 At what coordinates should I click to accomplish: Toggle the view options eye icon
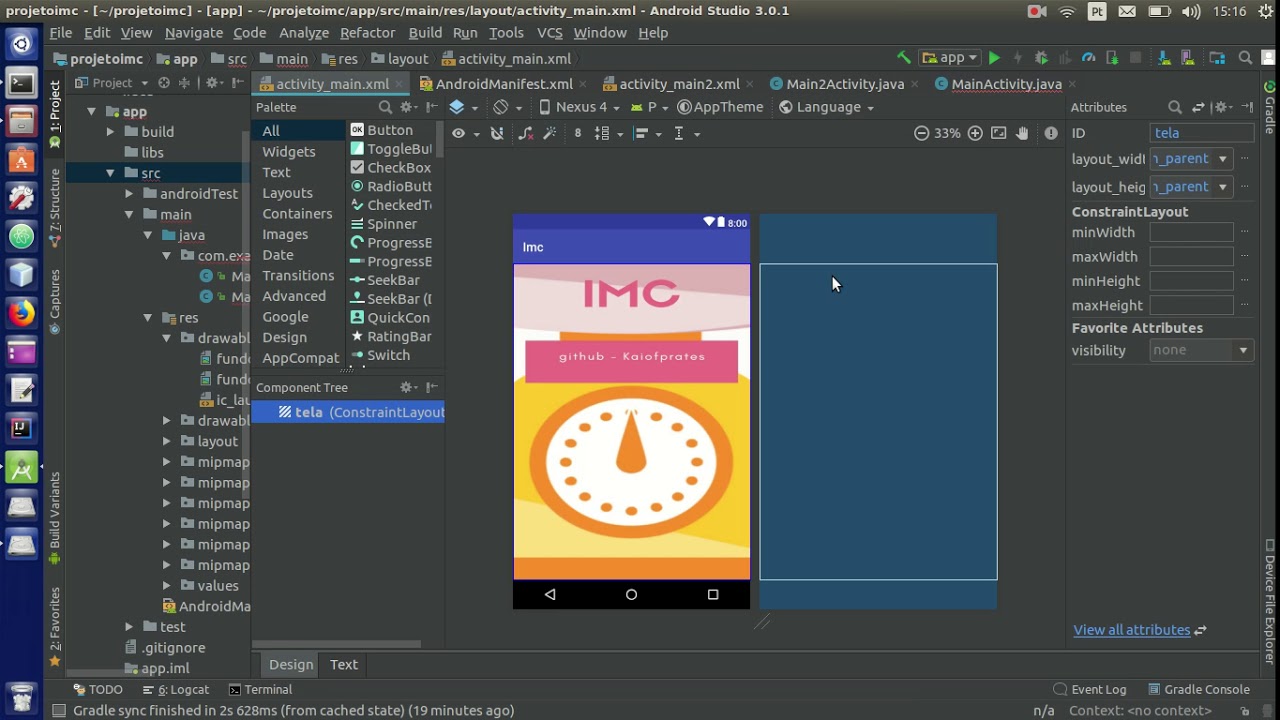pyautogui.click(x=465, y=133)
